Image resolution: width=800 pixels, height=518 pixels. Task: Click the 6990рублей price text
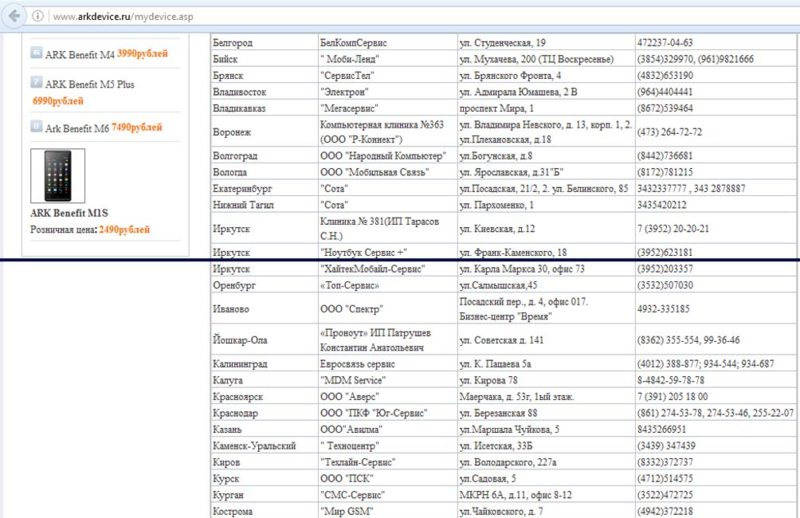(58, 101)
